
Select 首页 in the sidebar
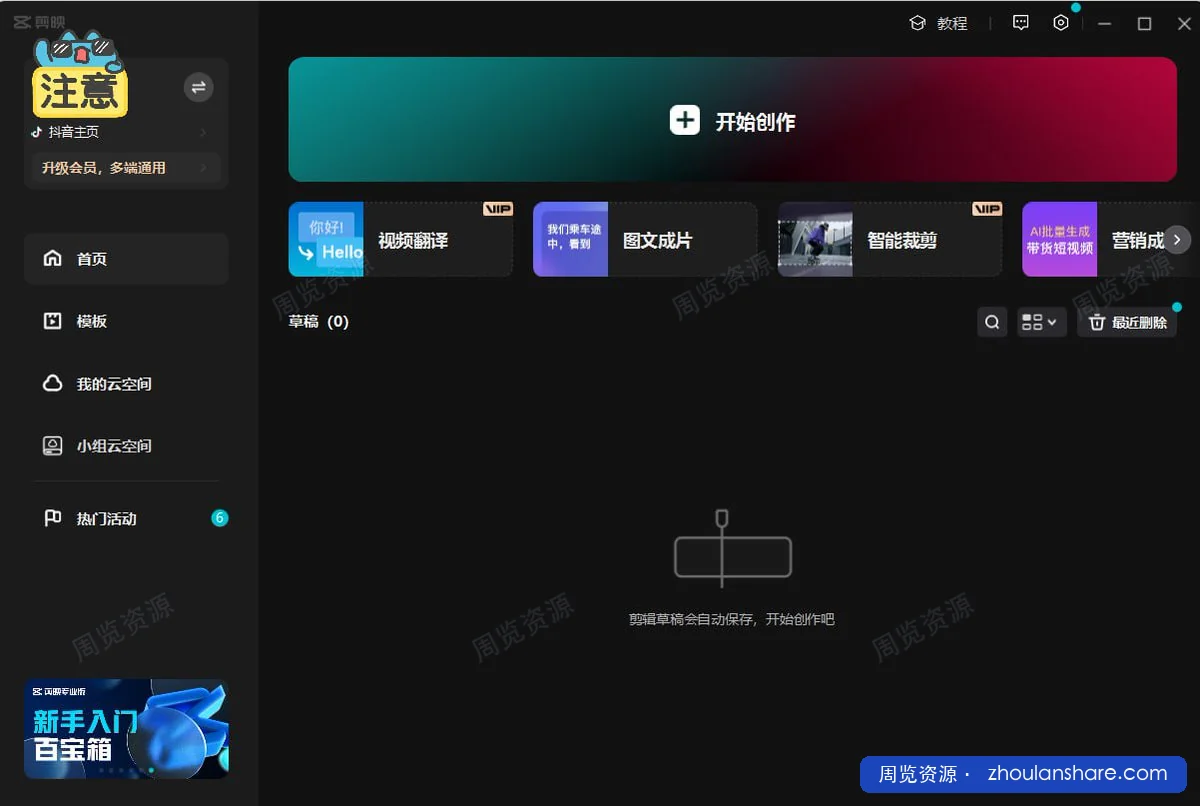(x=126, y=259)
